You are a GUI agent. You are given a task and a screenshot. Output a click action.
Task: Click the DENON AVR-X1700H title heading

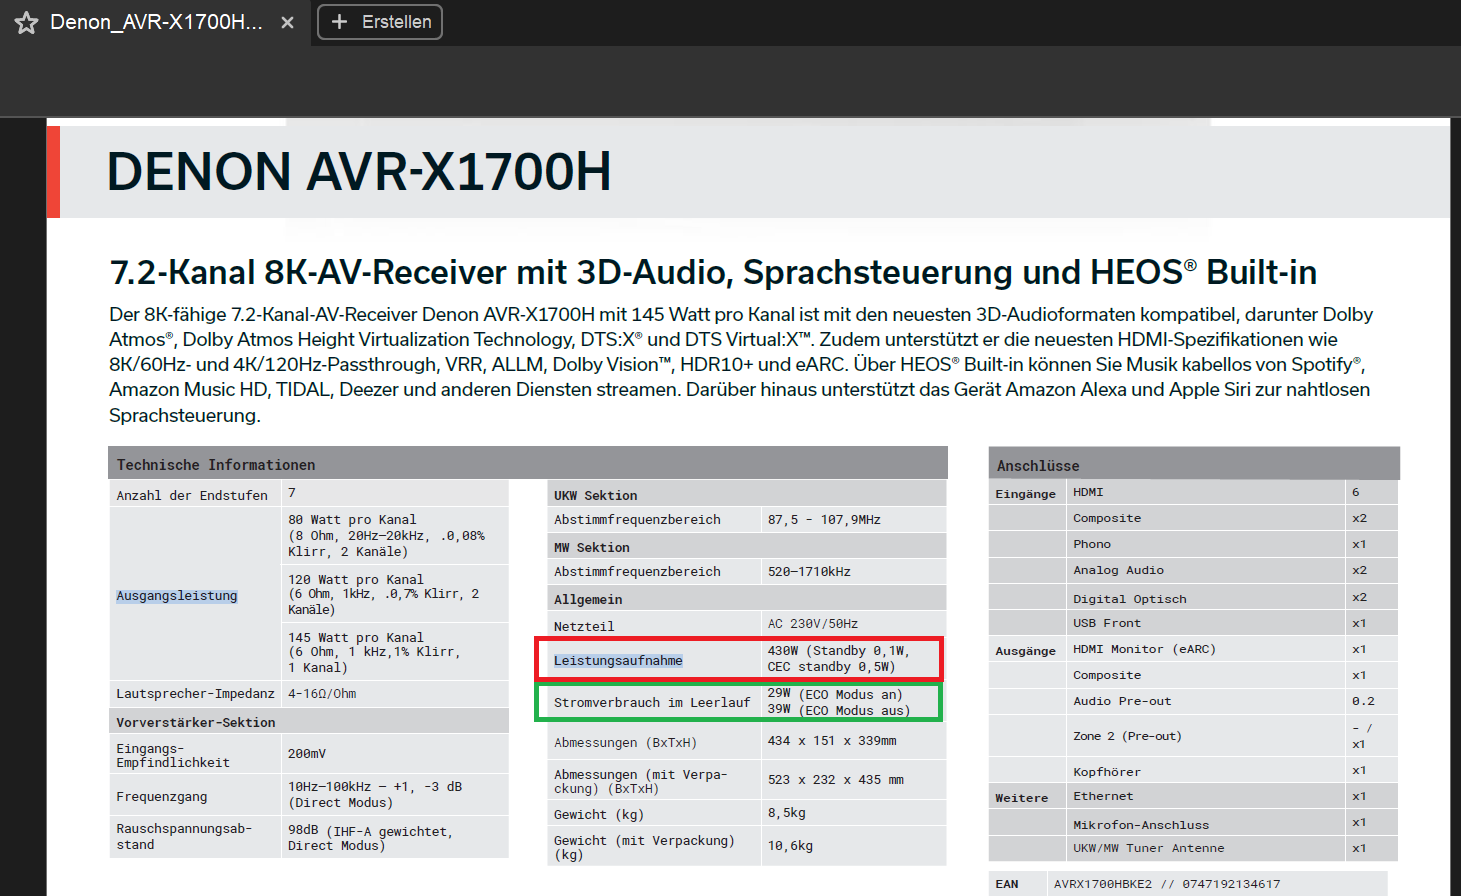tap(358, 171)
